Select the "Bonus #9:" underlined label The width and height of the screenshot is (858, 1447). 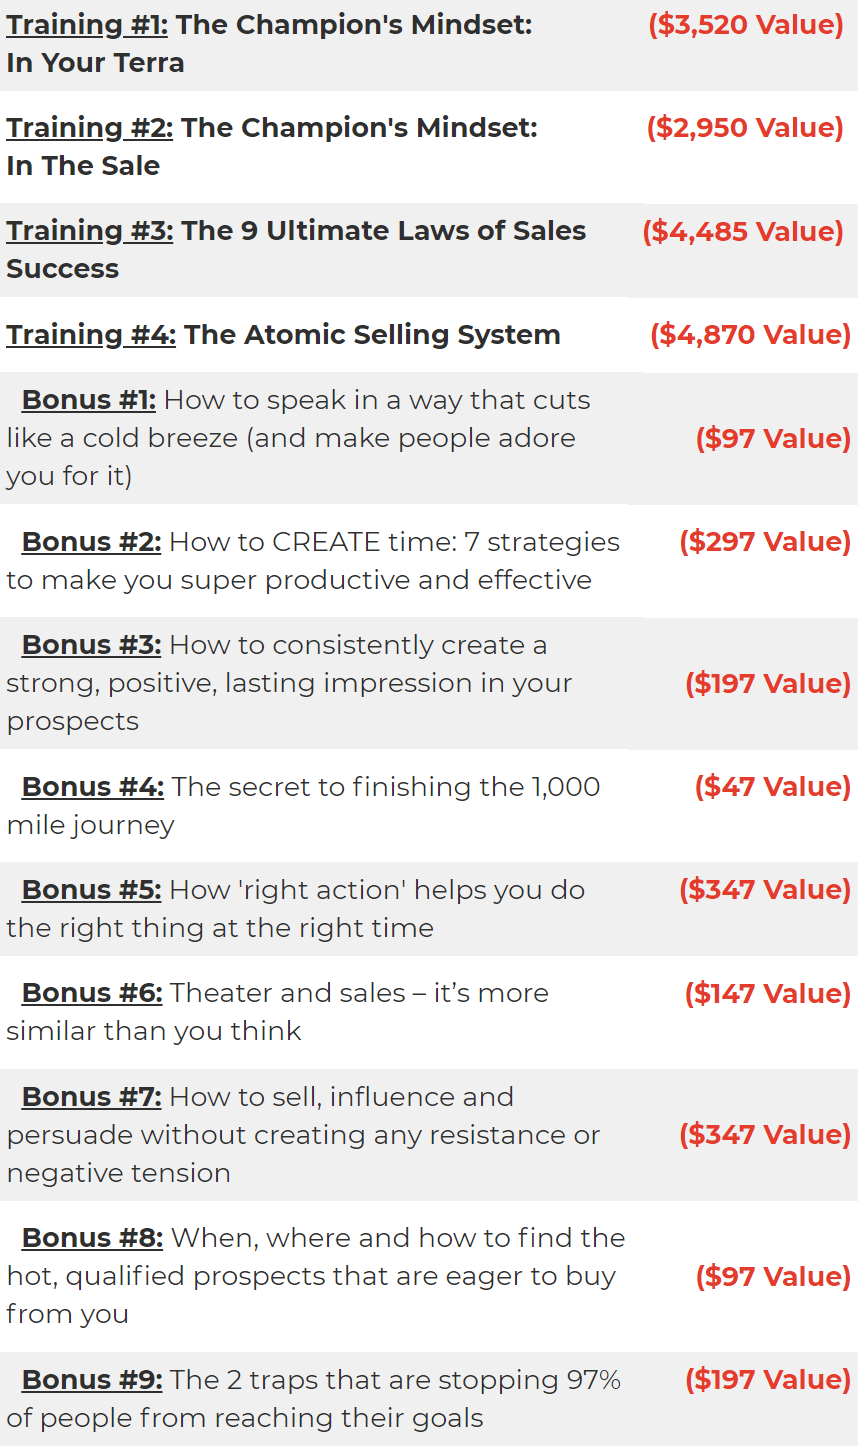(92, 1380)
